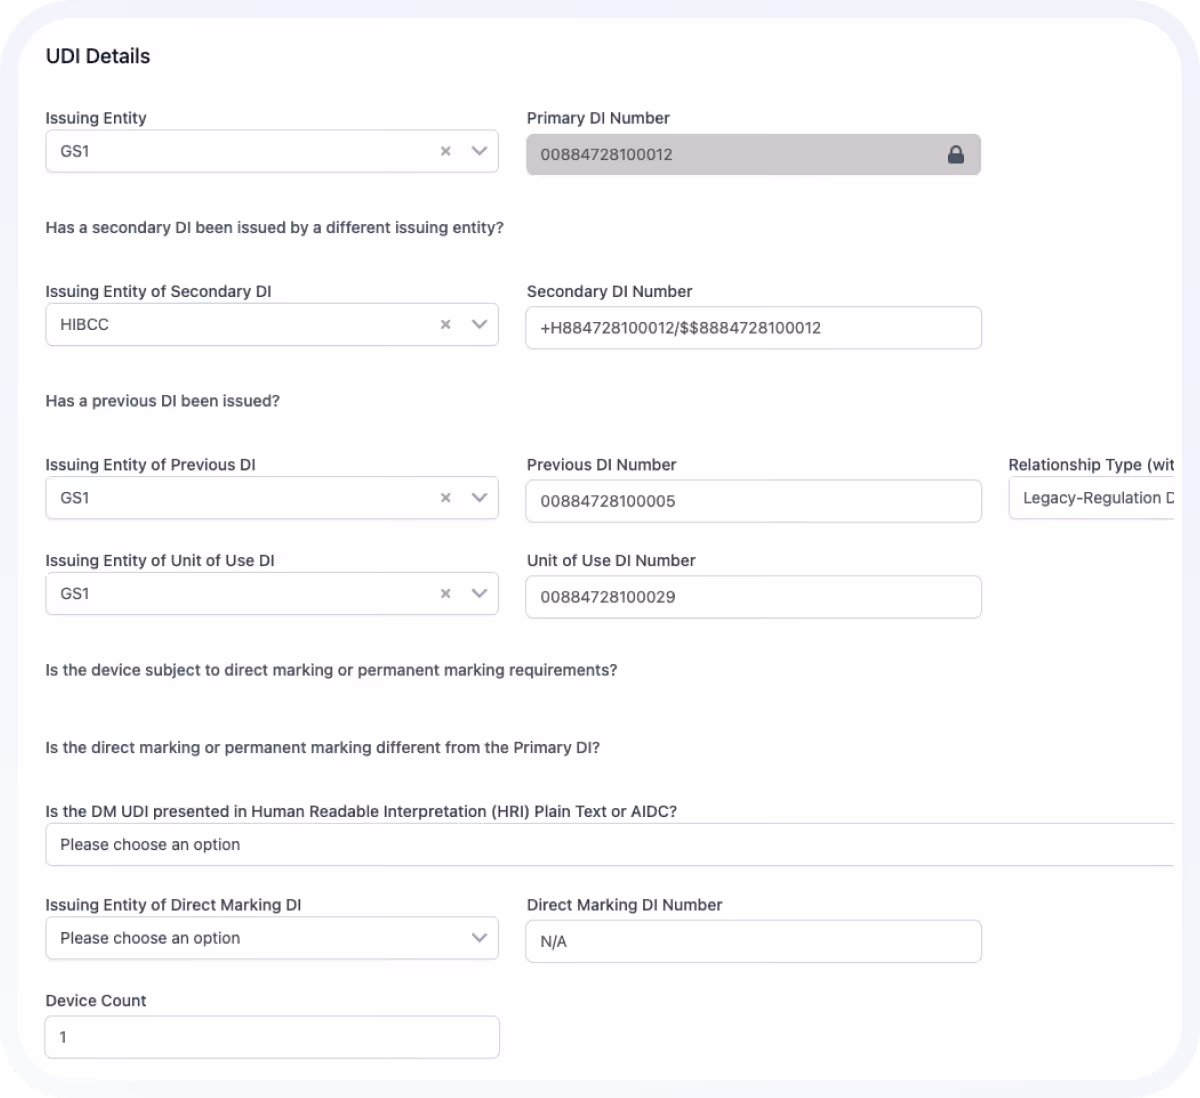Click the UDI Details heading
Screen dimensions: 1200x1098
coord(98,56)
